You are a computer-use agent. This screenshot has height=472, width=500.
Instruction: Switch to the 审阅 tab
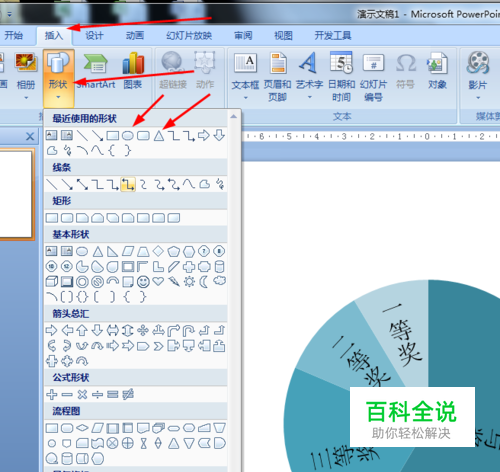(243, 35)
